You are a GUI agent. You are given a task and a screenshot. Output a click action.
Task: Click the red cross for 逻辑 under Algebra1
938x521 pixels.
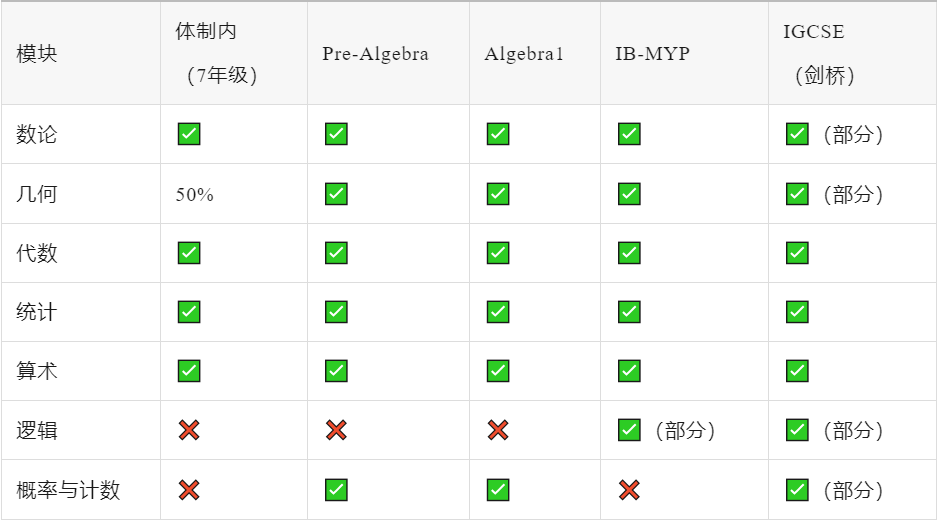coord(498,430)
